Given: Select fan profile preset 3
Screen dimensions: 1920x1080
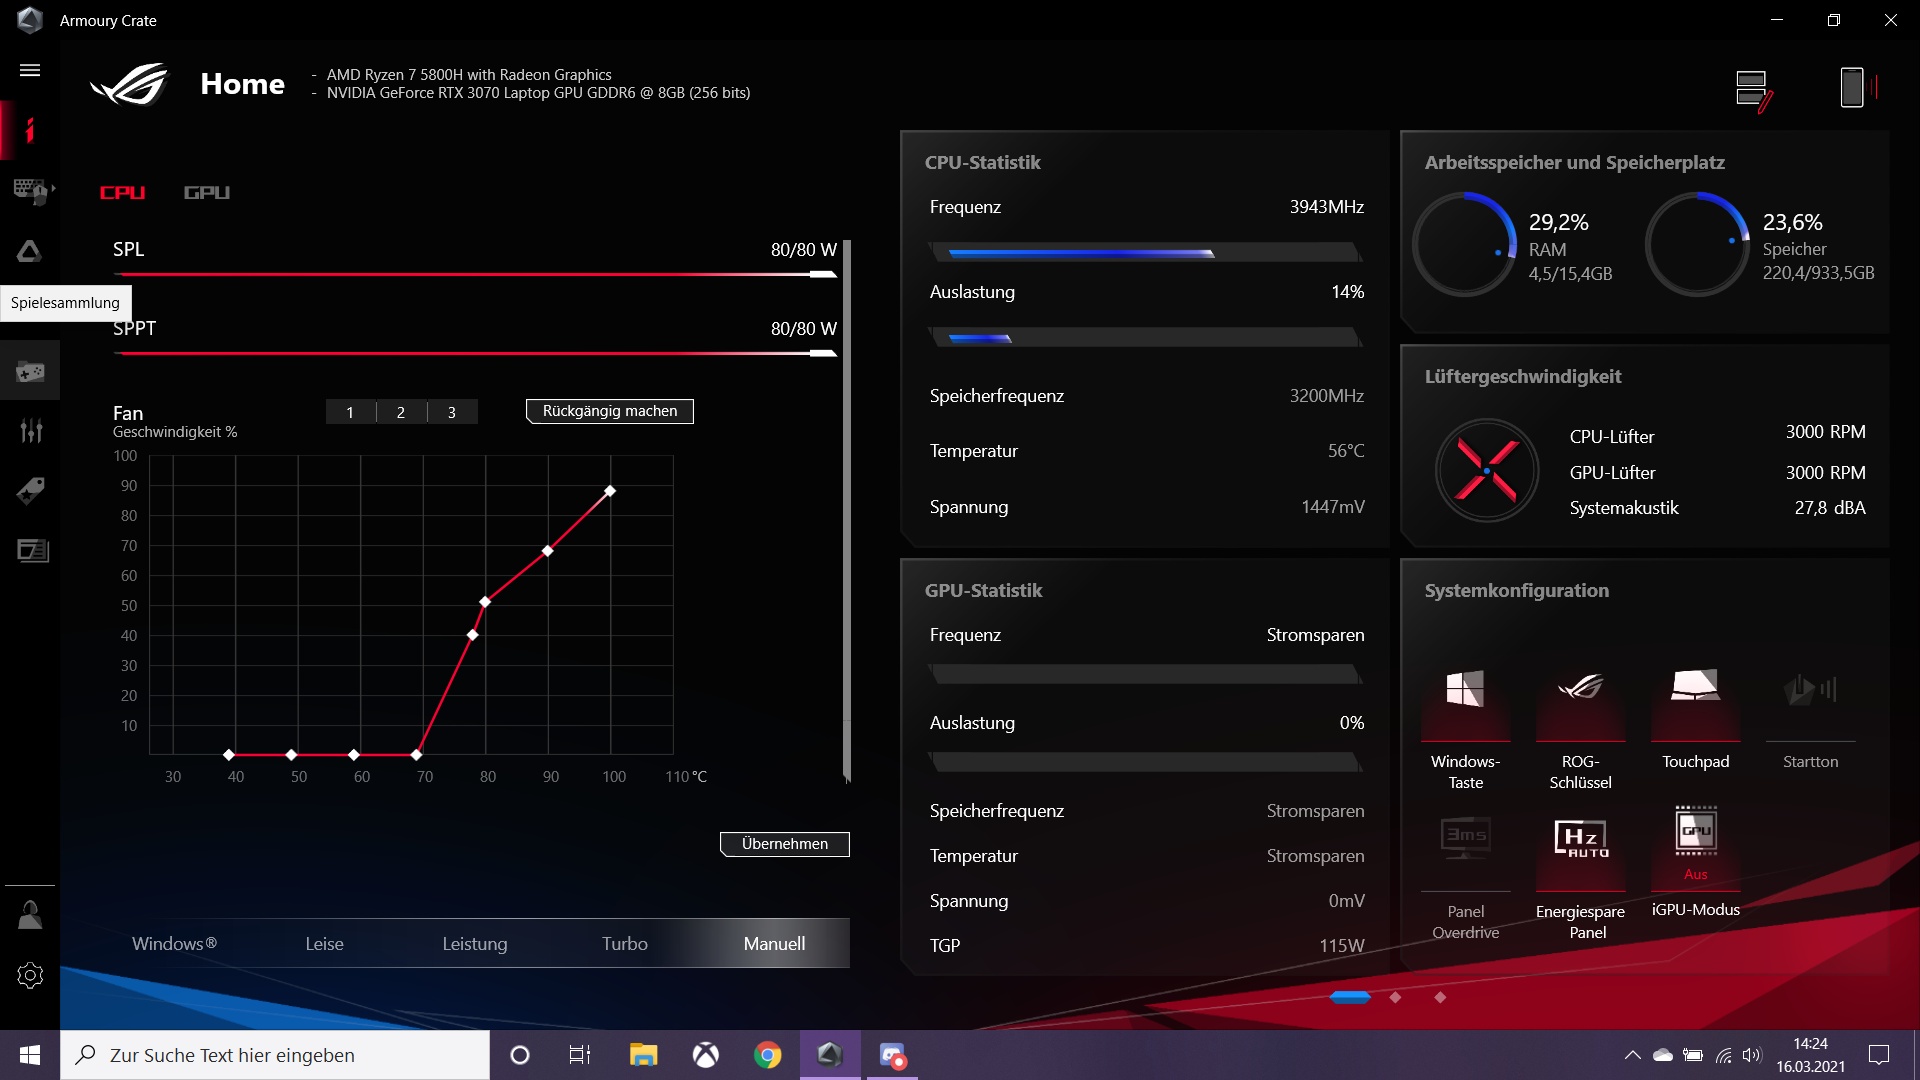Looking at the screenshot, I should click(x=452, y=412).
